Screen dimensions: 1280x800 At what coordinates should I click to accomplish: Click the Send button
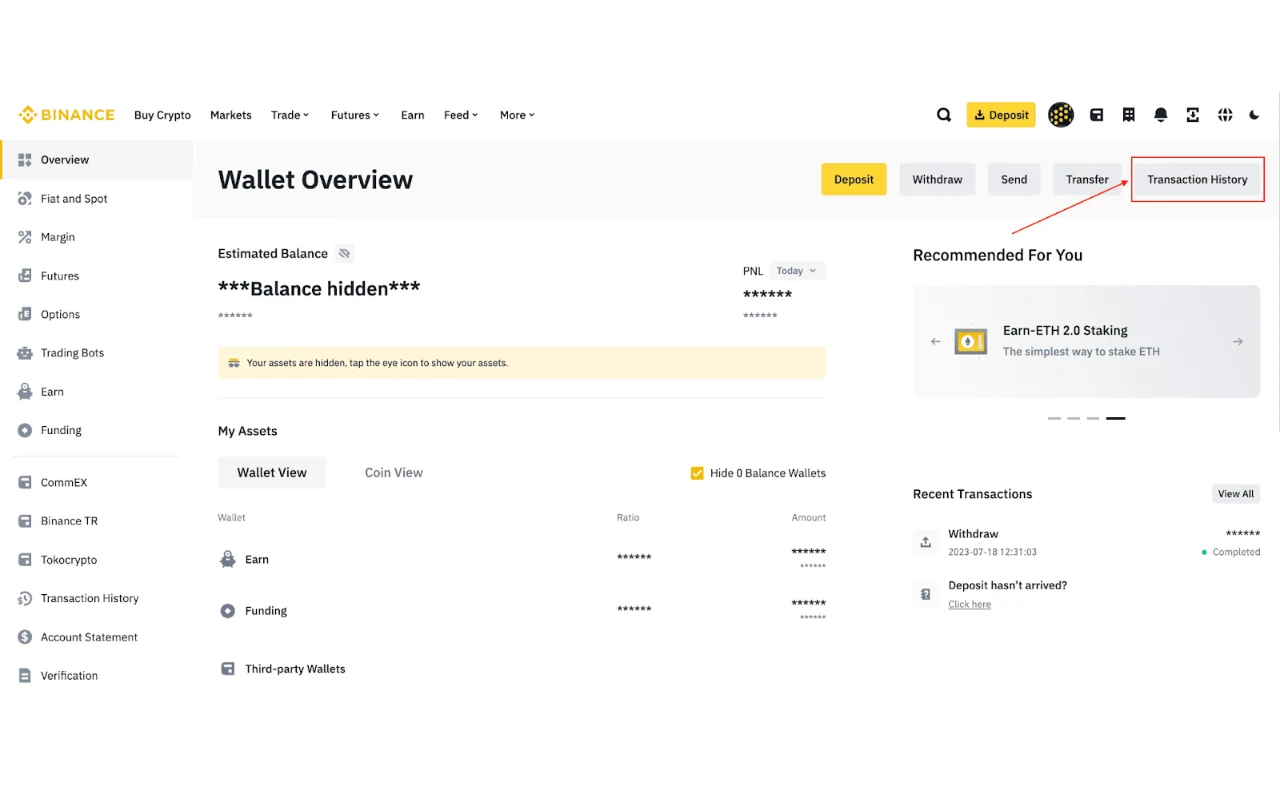click(x=1014, y=180)
